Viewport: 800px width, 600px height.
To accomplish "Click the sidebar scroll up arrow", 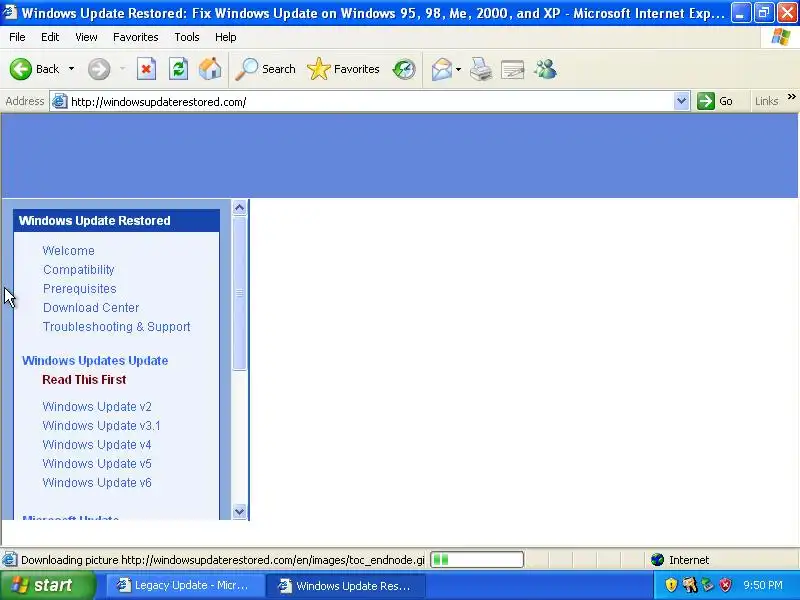I will pos(239,208).
